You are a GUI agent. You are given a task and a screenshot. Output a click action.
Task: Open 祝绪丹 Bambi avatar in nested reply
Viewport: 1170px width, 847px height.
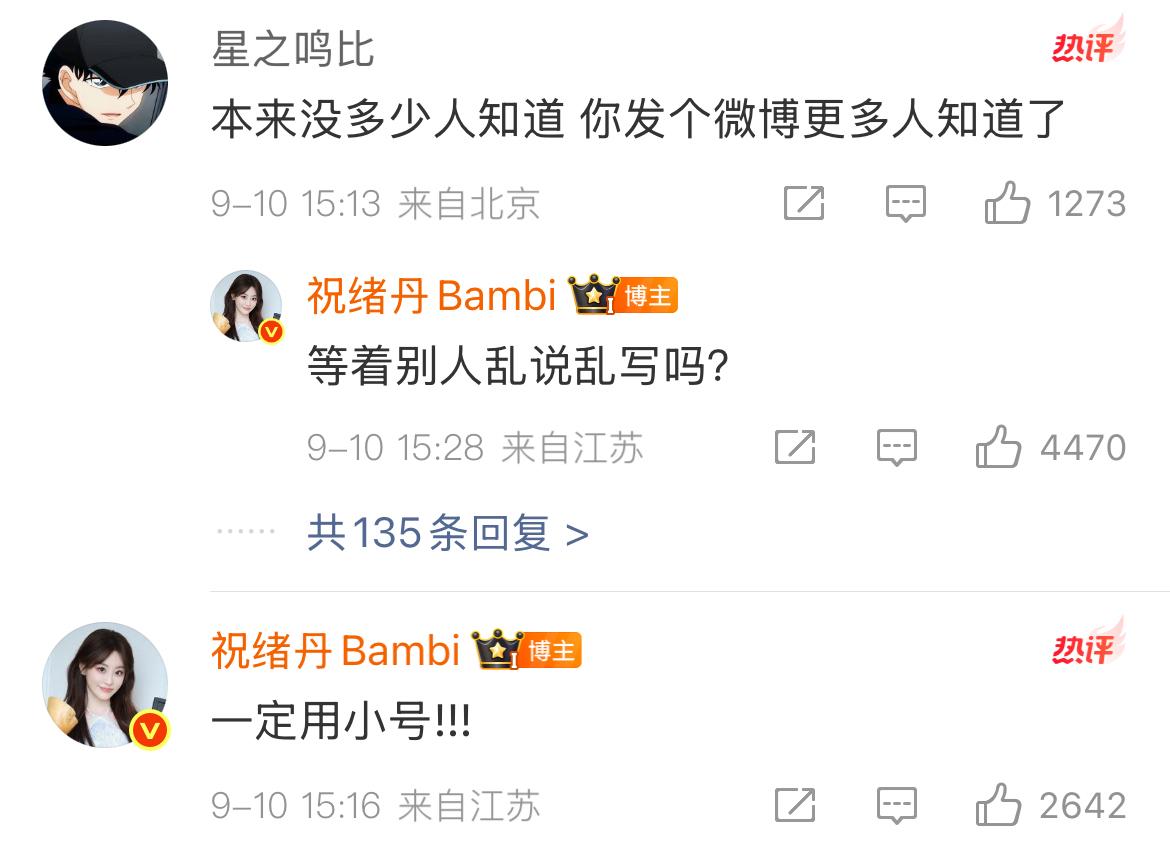247,307
